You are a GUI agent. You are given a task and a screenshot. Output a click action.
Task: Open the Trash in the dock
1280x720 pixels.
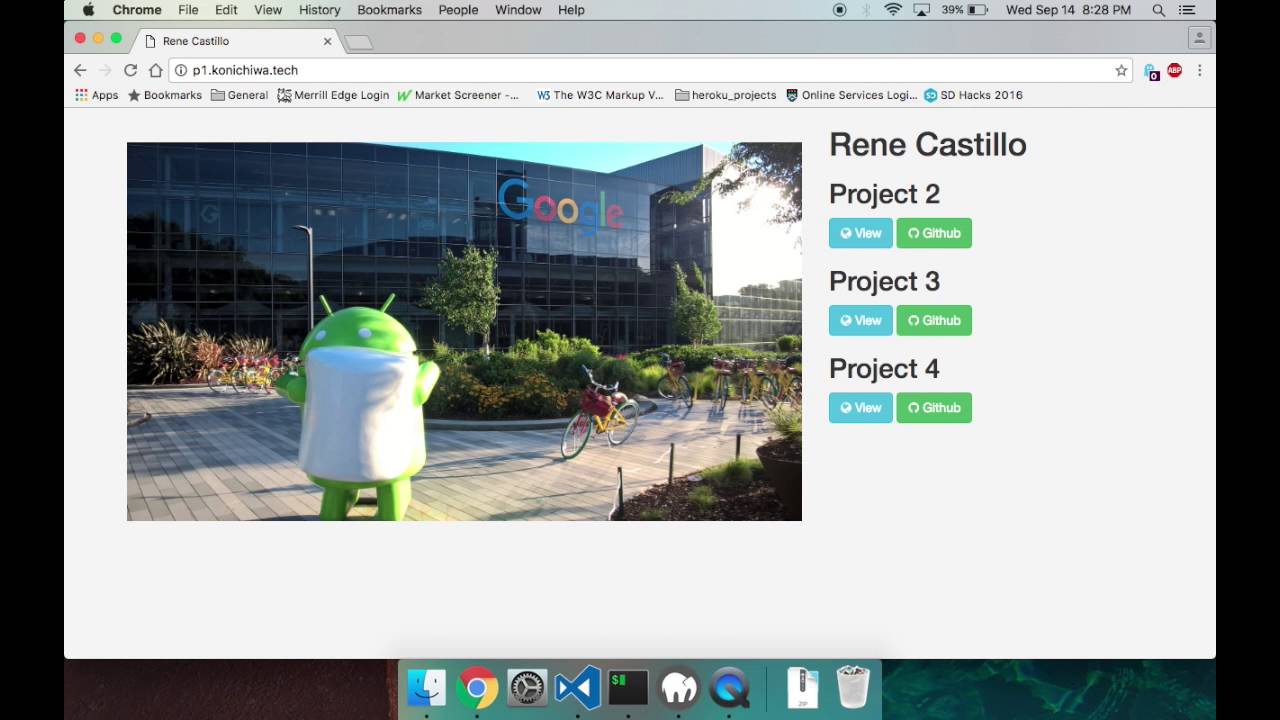click(x=853, y=688)
